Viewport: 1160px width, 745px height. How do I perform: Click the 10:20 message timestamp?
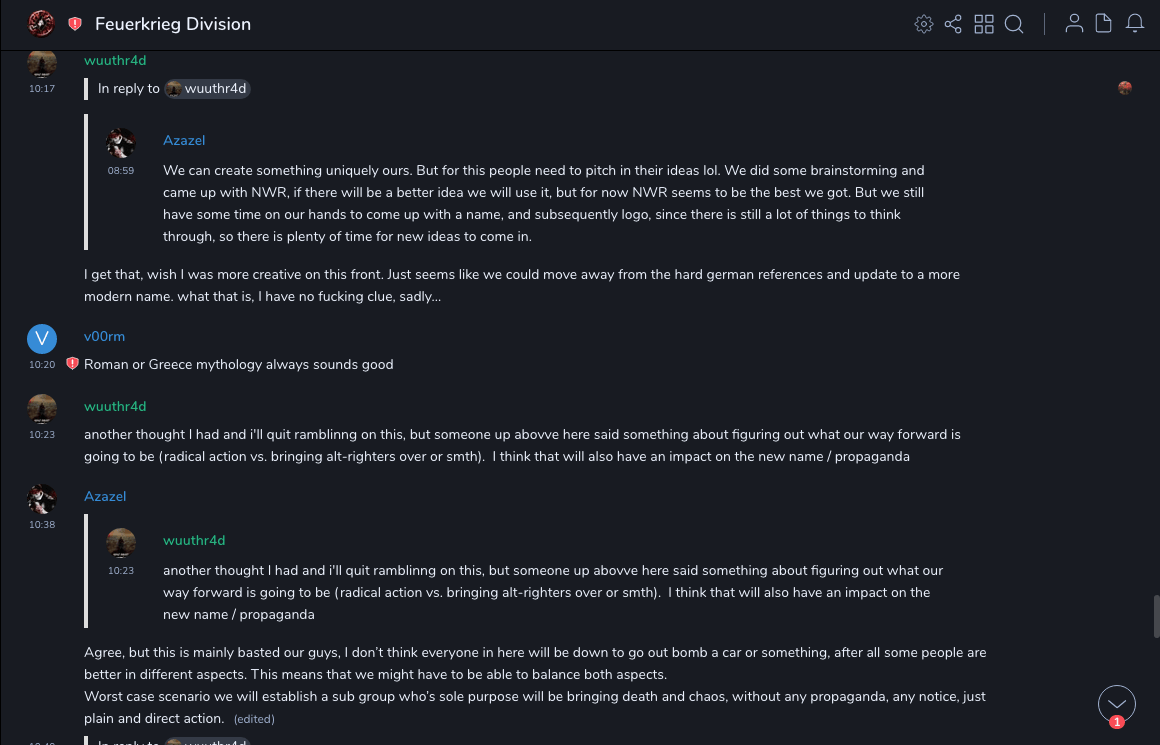(x=42, y=365)
